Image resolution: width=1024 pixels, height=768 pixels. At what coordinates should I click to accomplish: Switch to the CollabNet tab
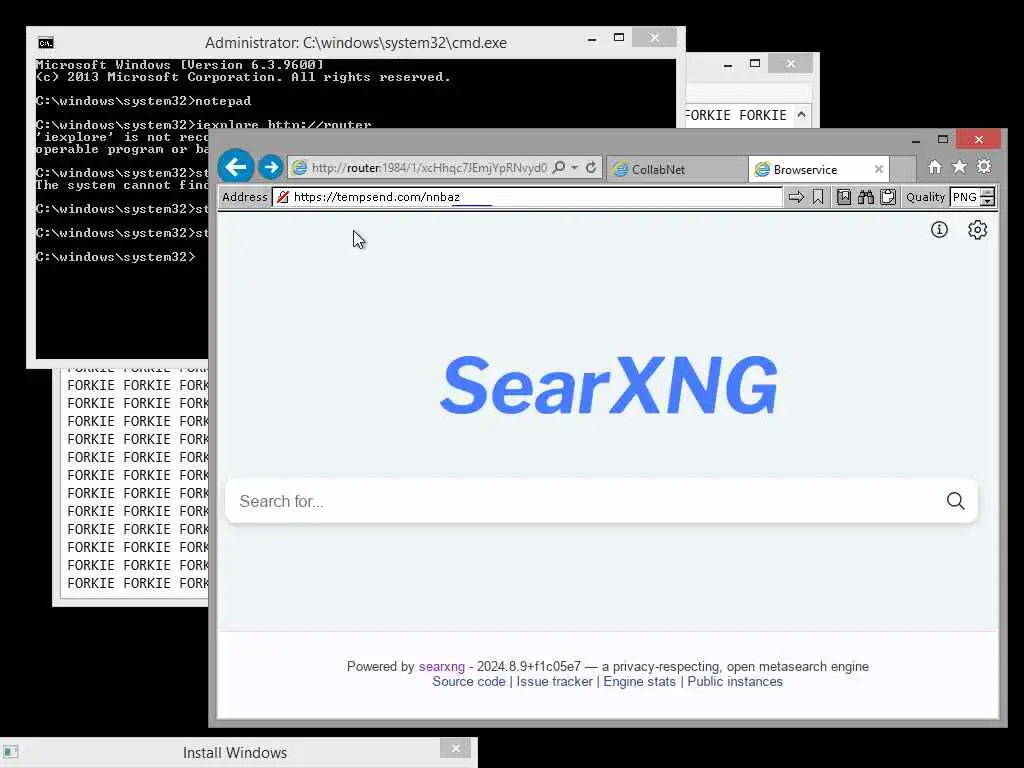click(x=677, y=169)
